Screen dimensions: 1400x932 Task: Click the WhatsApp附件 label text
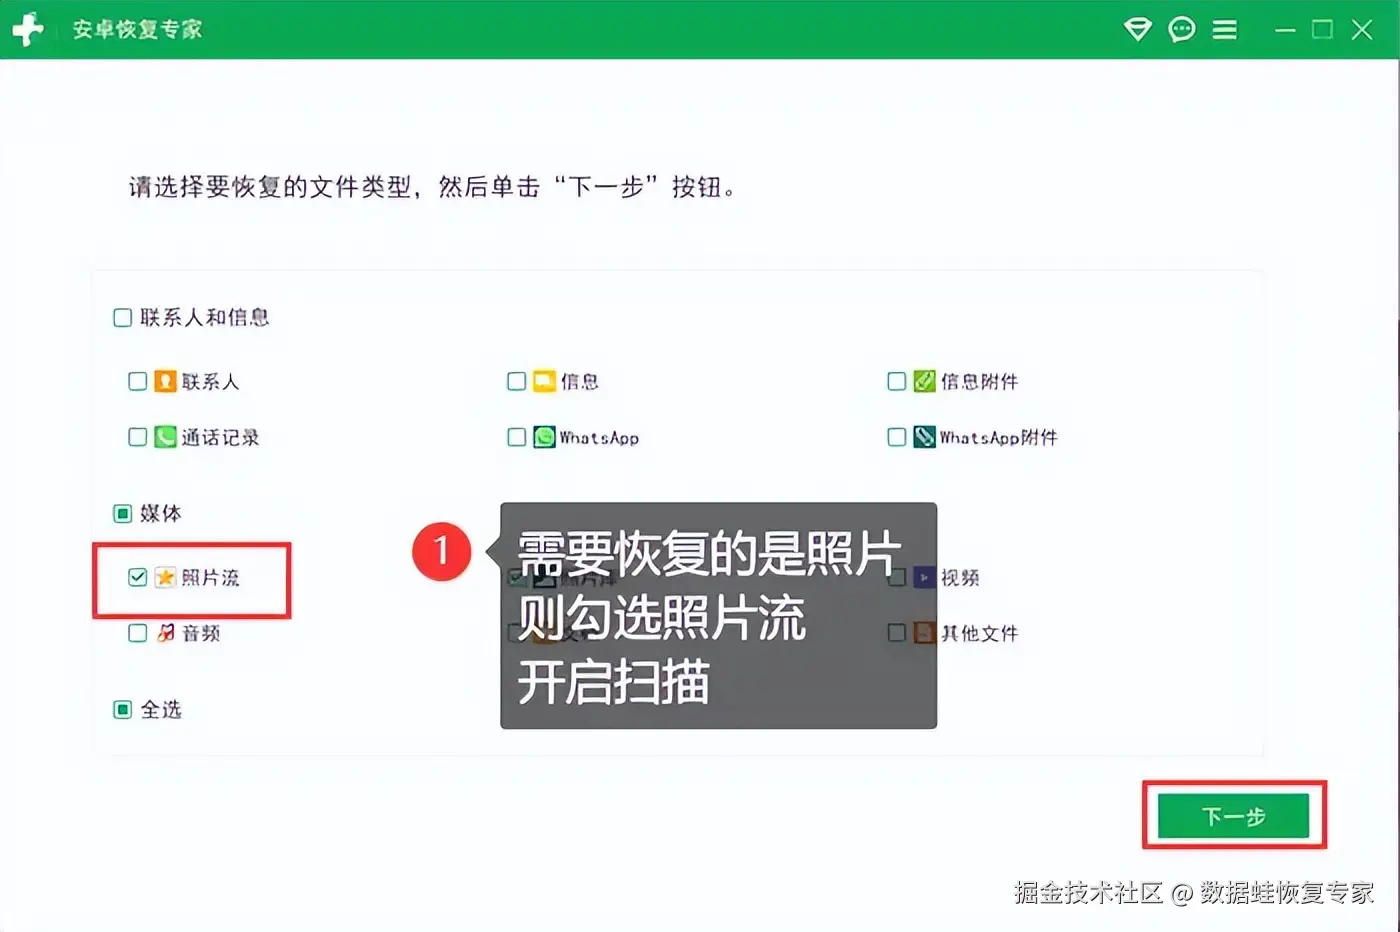click(x=998, y=437)
